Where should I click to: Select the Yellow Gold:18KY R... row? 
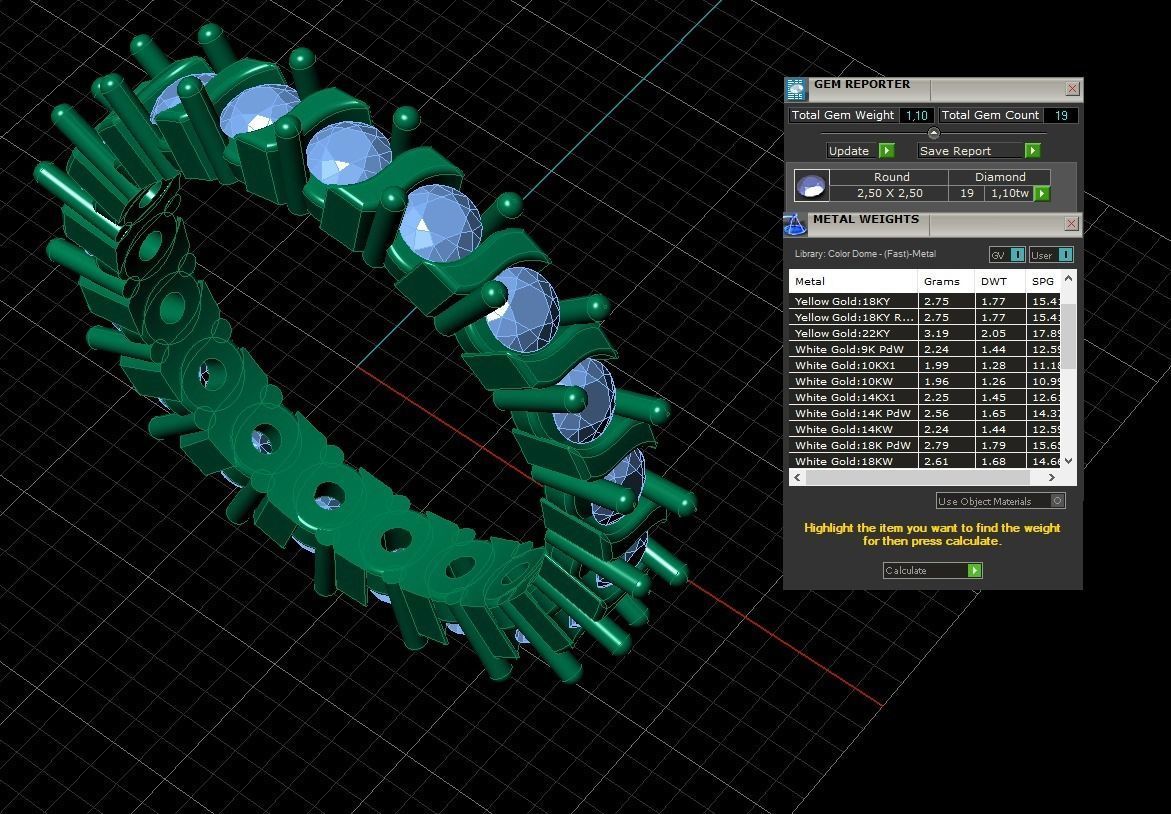925,317
